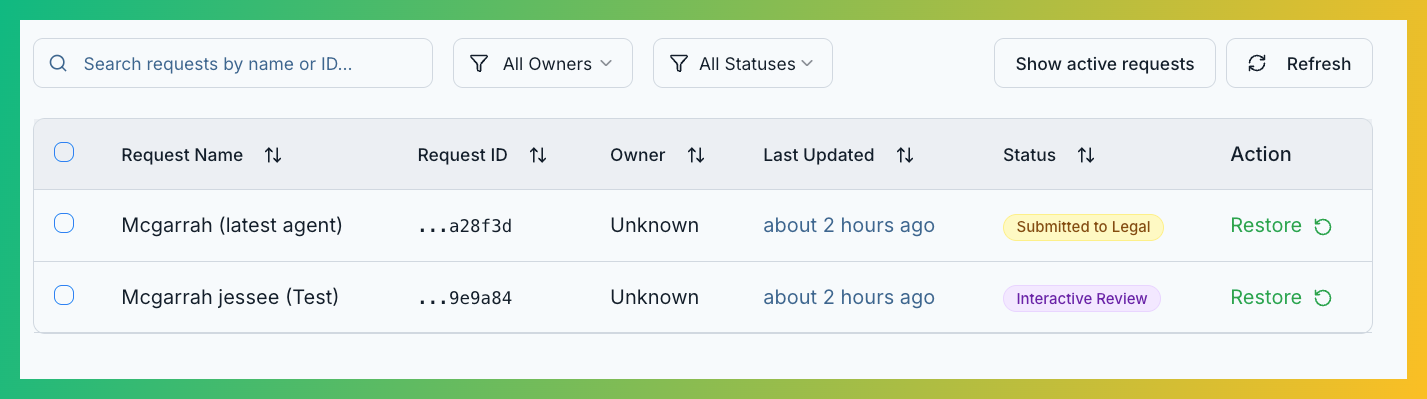1427x399 pixels.
Task: Click last updated time for Mcgarrah (latest agent)
Action: (849, 226)
